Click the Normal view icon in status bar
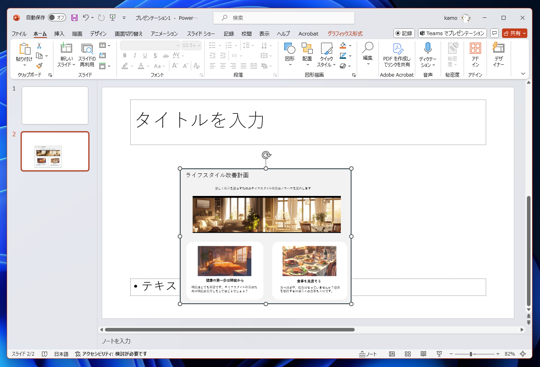The width and height of the screenshot is (540, 367). coord(392,354)
